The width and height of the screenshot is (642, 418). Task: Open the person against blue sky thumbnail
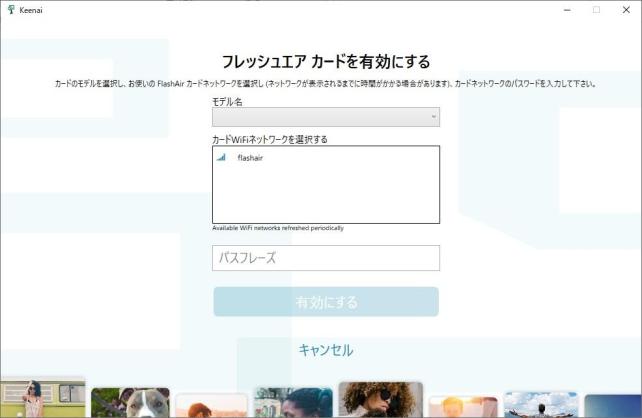point(541,404)
